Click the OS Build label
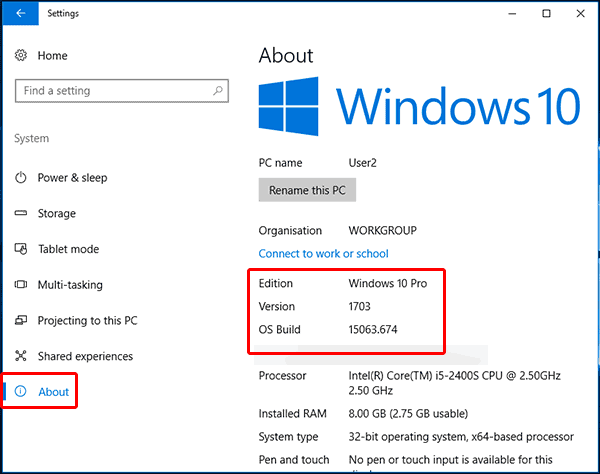600x474 pixels. 279,329
